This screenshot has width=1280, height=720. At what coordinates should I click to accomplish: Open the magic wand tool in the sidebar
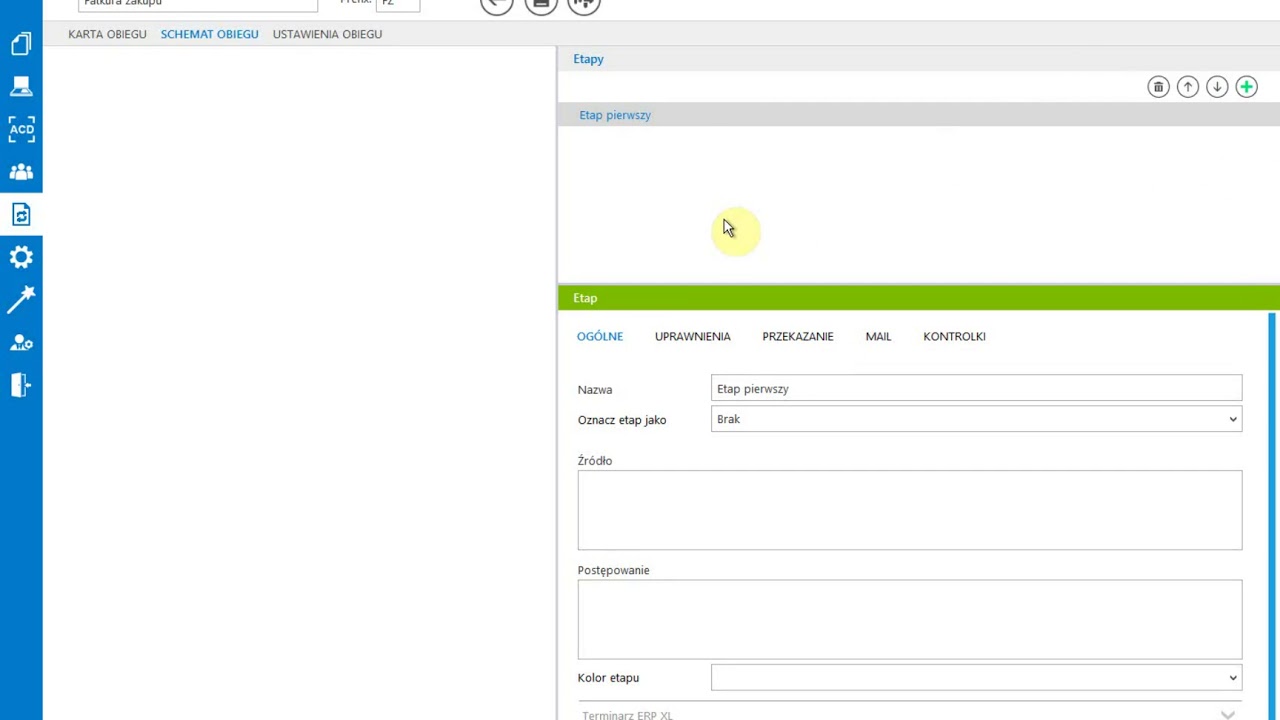click(21, 299)
